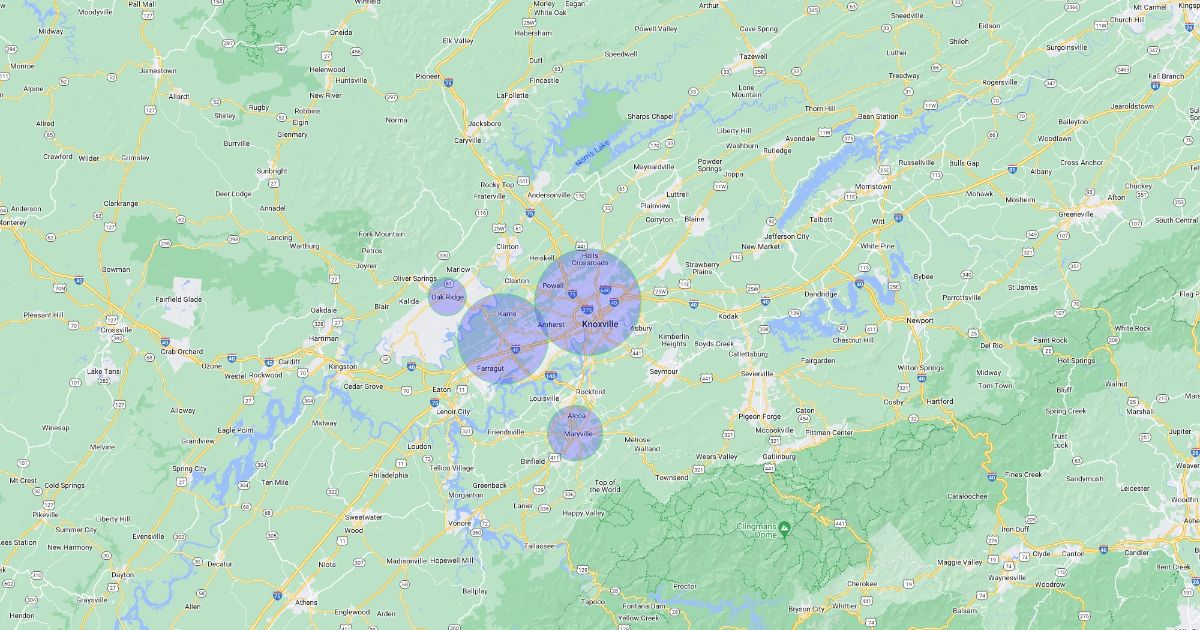This screenshot has width=1200, height=630.
Task: Click the Farragut label on the map
Action: (x=490, y=368)
